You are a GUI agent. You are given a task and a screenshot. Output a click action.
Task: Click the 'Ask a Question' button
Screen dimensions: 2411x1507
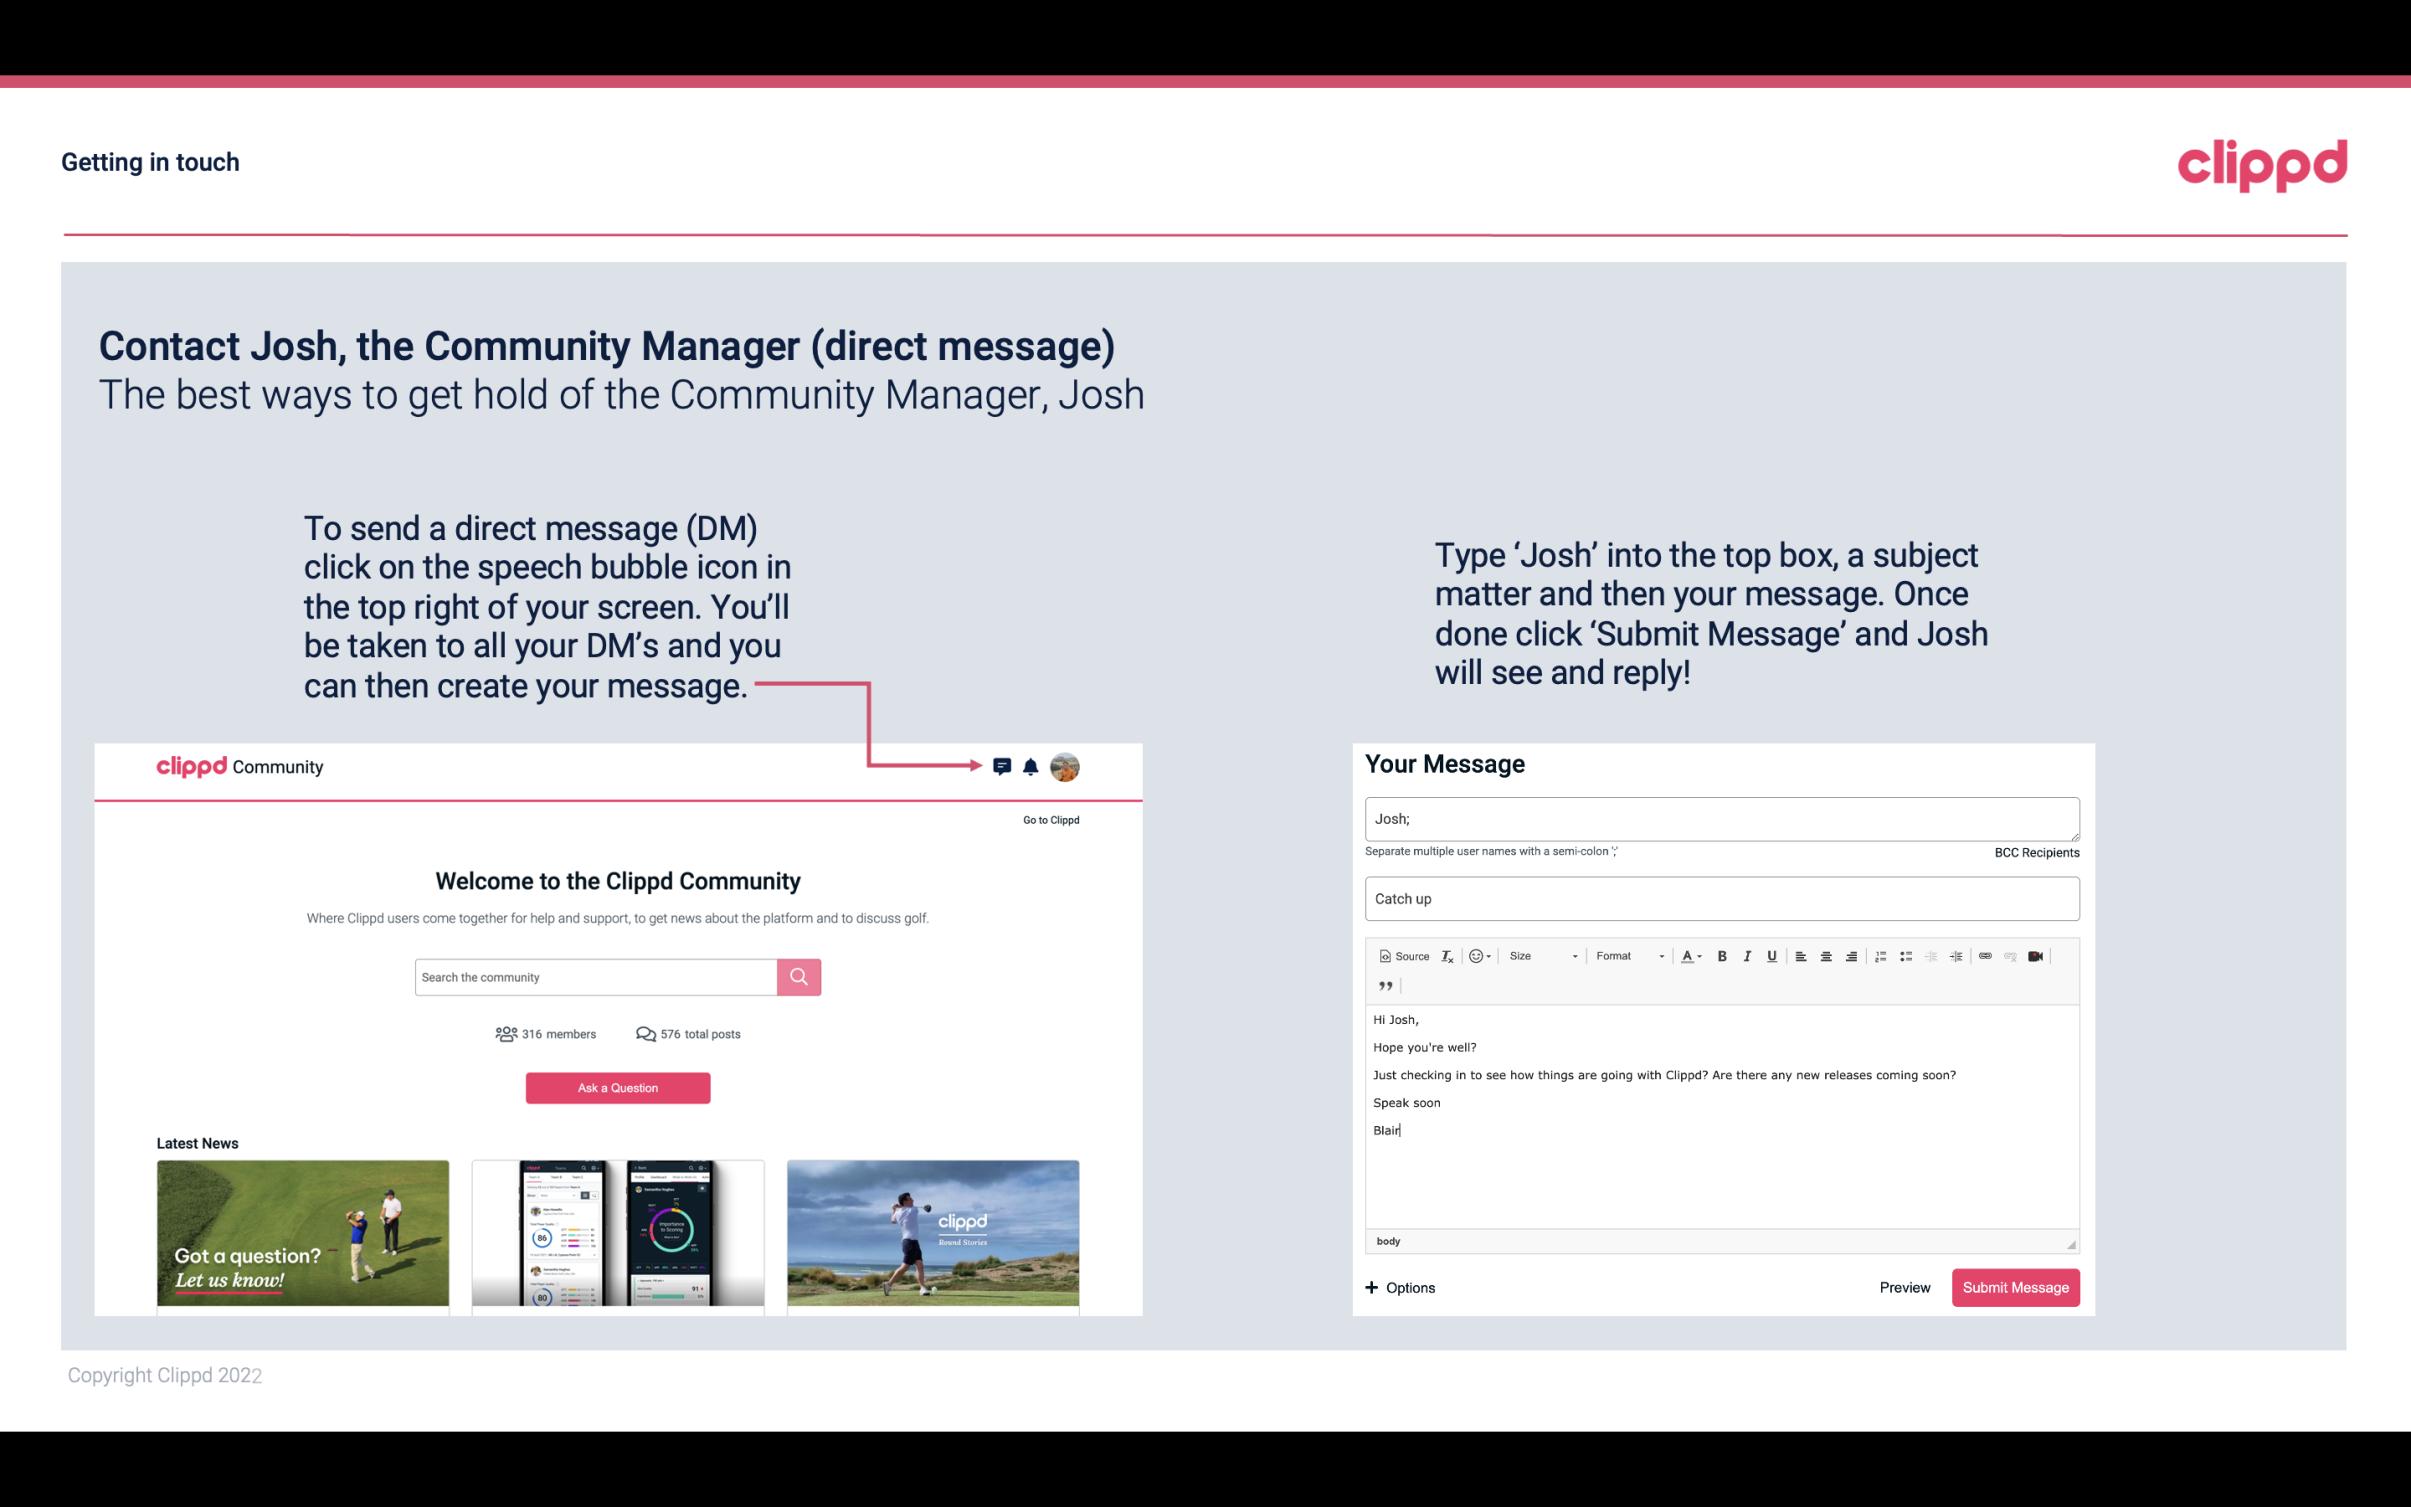pyautogui.click(x=618, y=1087)
